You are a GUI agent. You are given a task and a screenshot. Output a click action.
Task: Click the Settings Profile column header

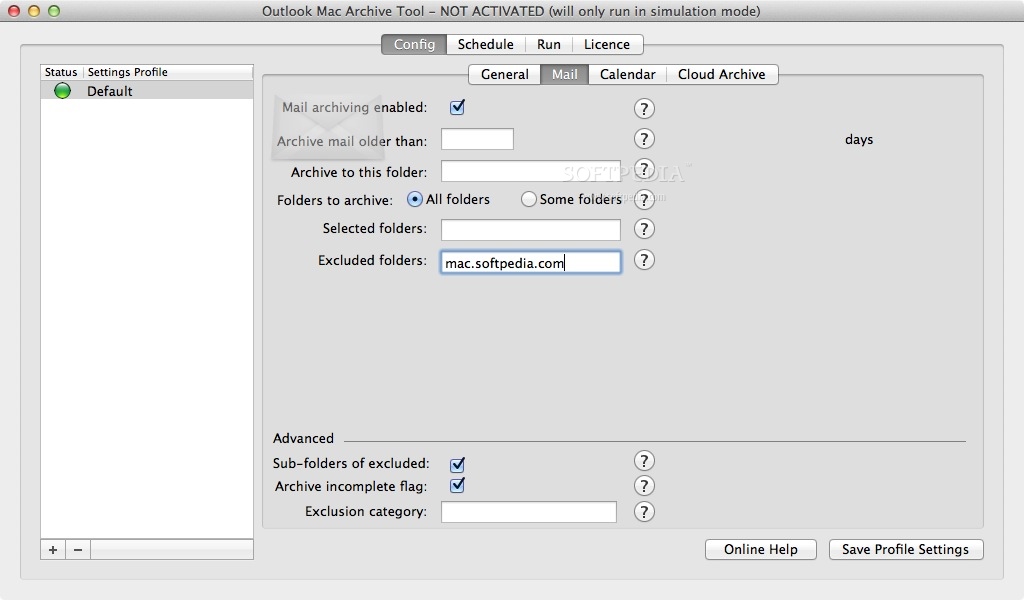click(x=168, y=72)
